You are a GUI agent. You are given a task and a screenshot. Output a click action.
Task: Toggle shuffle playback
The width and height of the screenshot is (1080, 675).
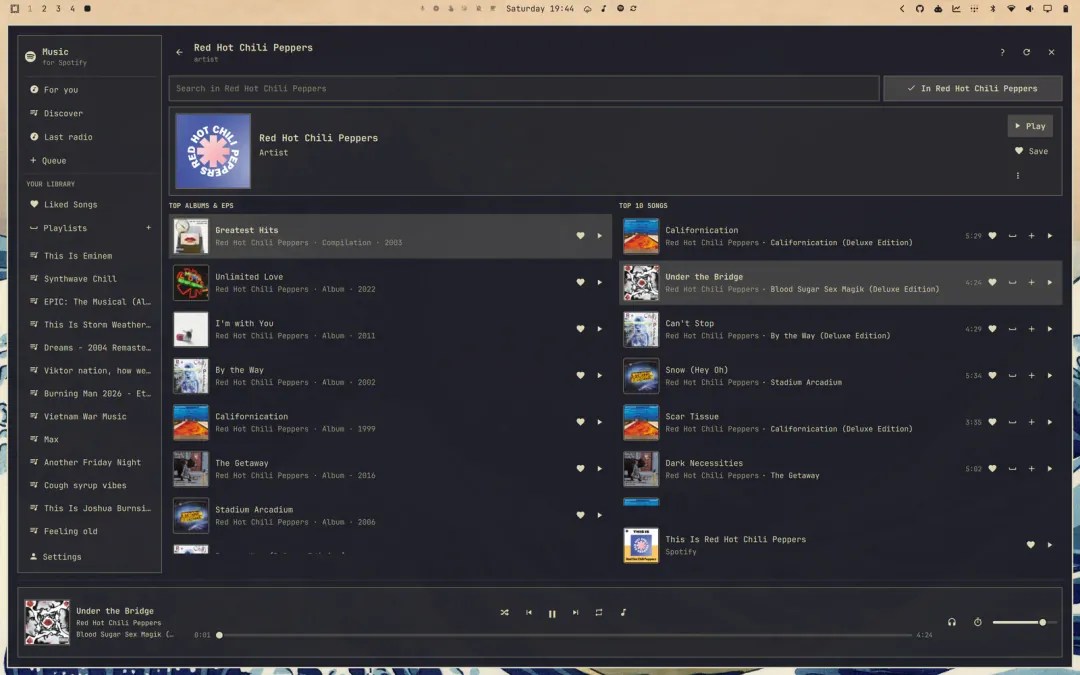click(504, 612)
